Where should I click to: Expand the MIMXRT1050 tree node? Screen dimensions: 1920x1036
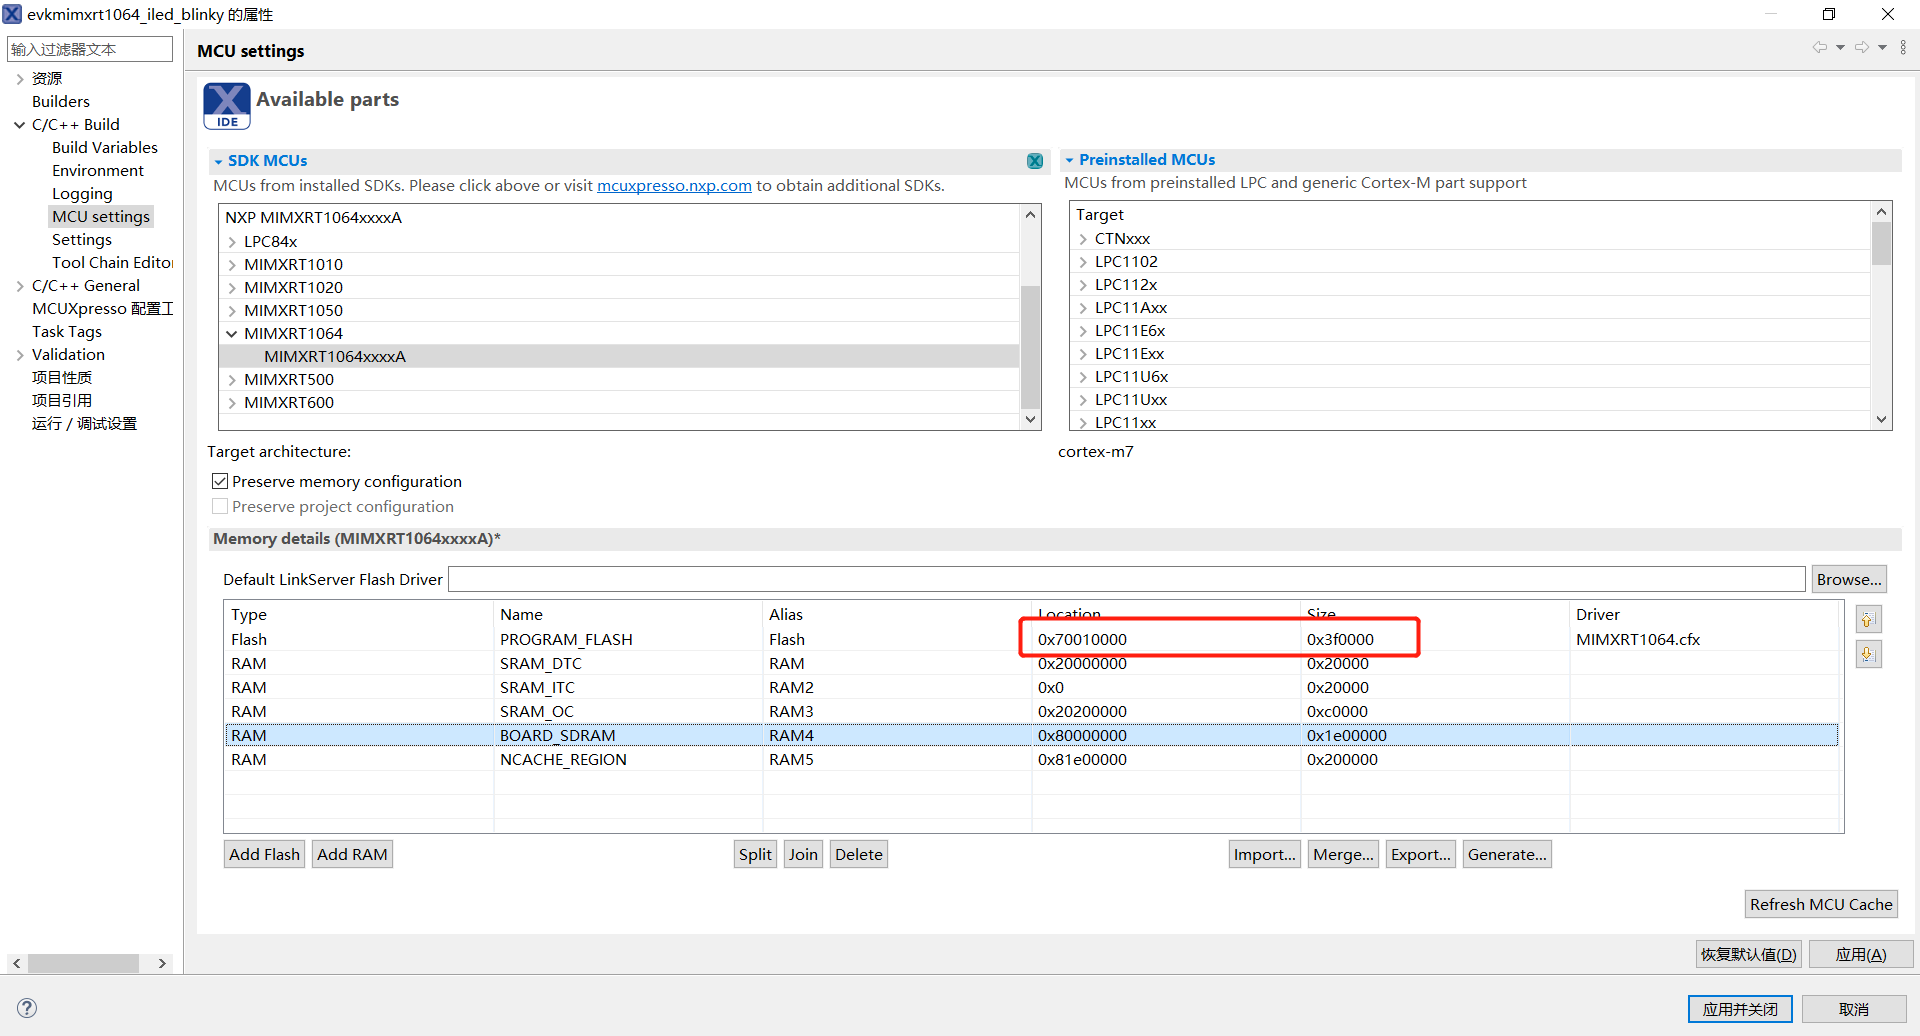click(232, 311)
